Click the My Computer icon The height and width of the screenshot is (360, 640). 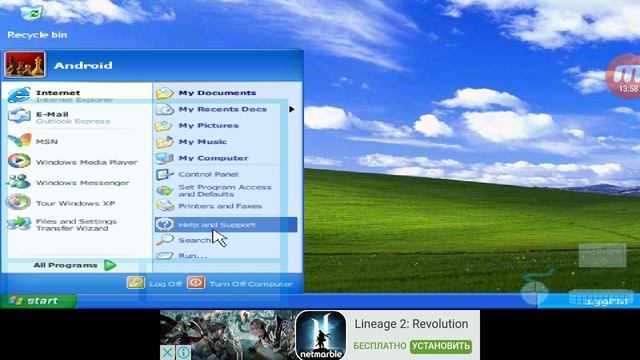tap(165, 158)
